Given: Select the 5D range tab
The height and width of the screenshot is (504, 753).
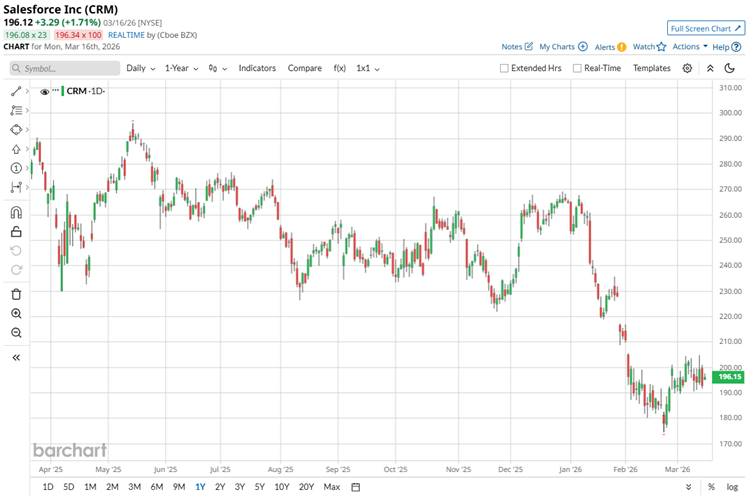Looking at the screenshot, I should (69, 487).
